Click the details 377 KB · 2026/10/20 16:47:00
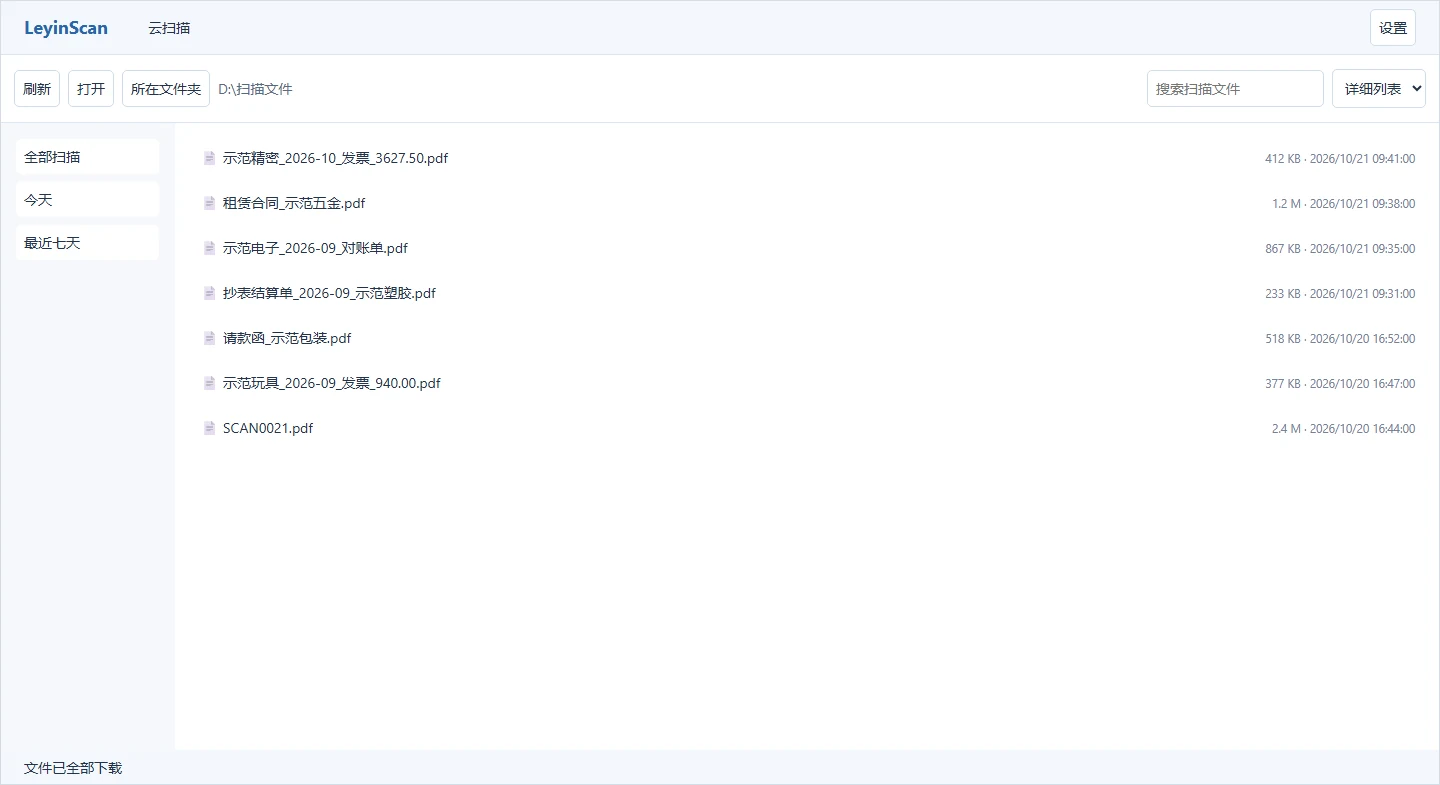 [x=1340, y=384]
